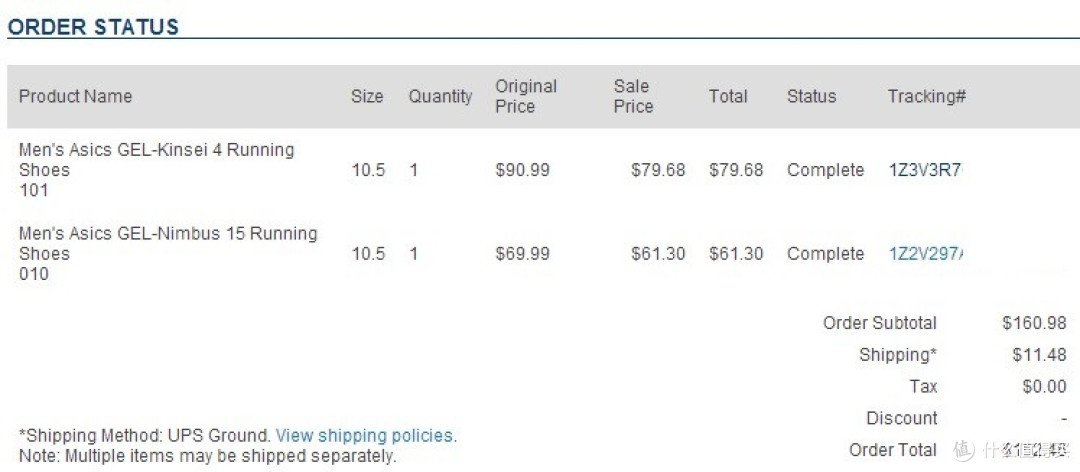Click the Status column header

(x=811, y=96)
